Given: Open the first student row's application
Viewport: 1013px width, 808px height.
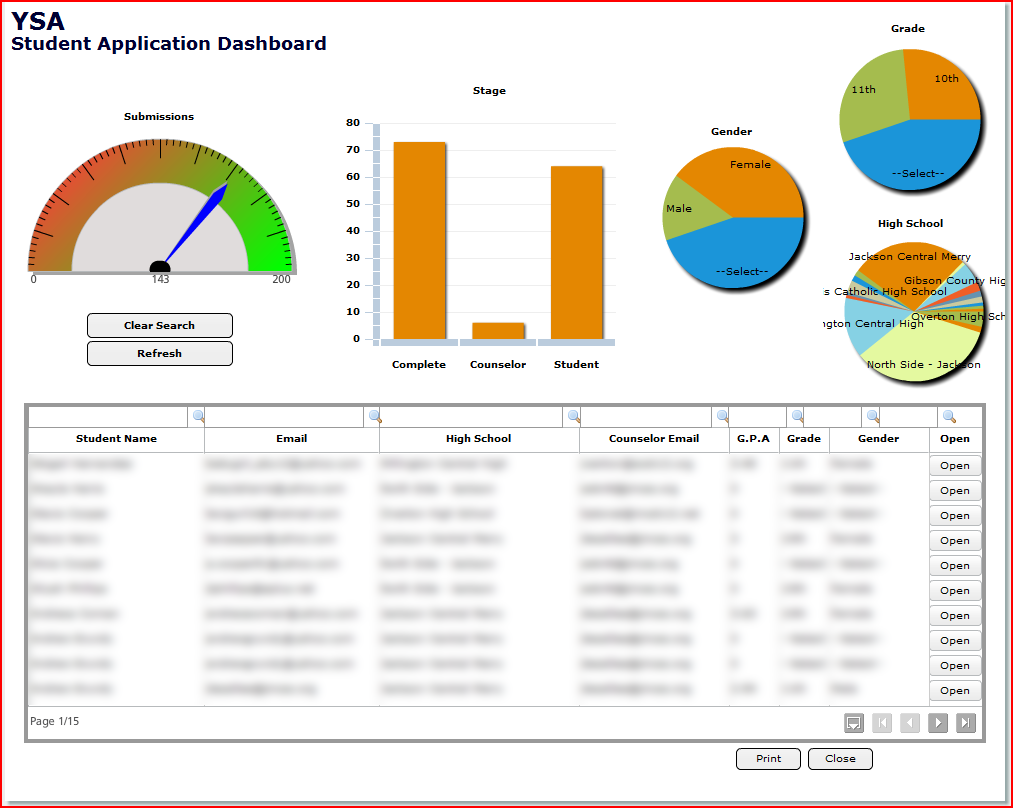Looking at the screenshot, I should coord(955,466).
